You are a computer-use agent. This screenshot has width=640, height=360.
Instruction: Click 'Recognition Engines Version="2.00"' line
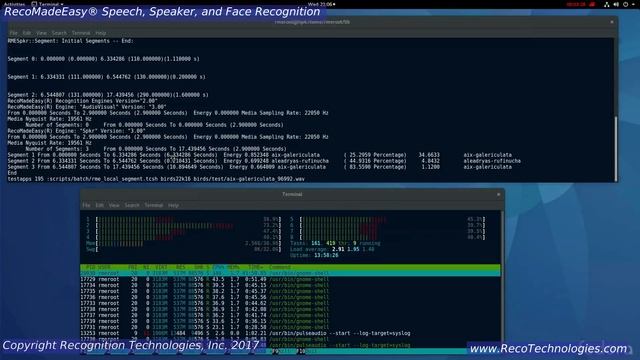[x=82, y=101]
